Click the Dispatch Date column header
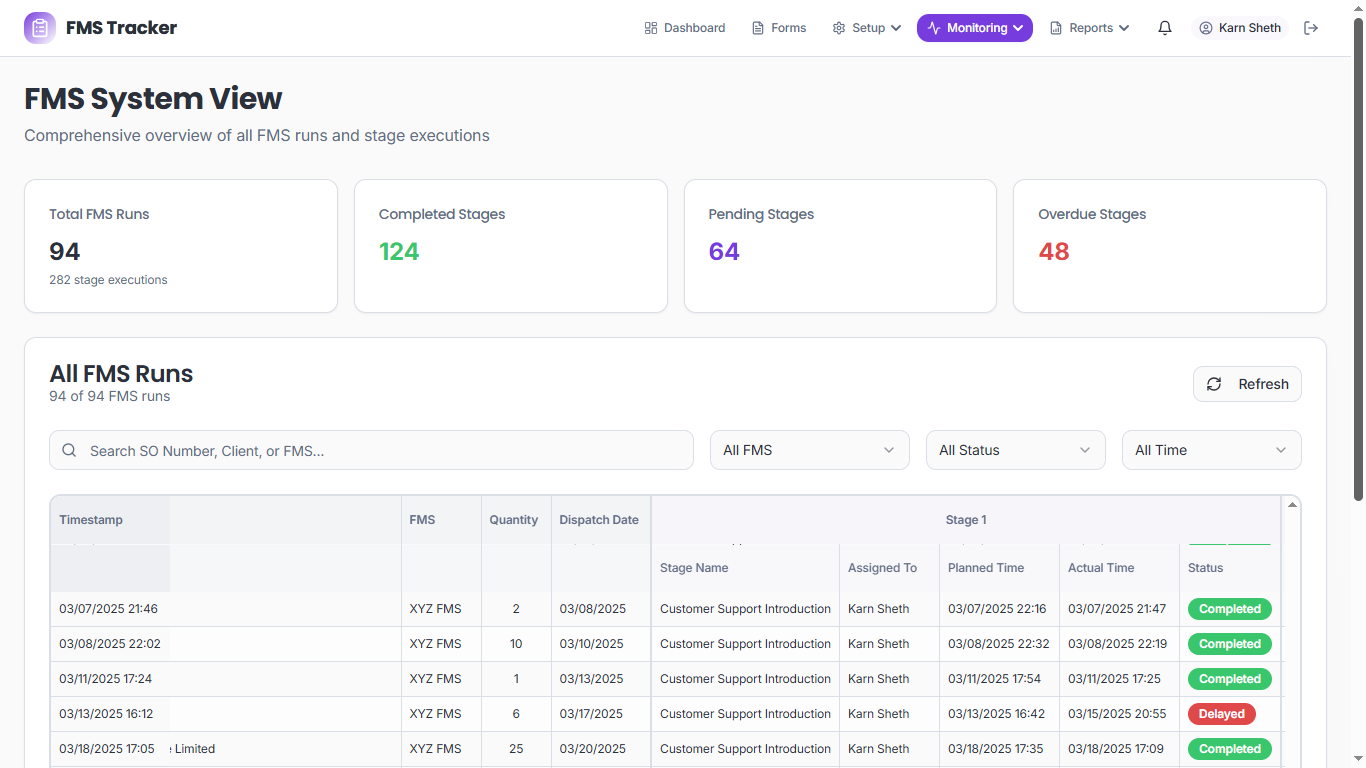1366x768 pixels. click(x=599, y=520)
